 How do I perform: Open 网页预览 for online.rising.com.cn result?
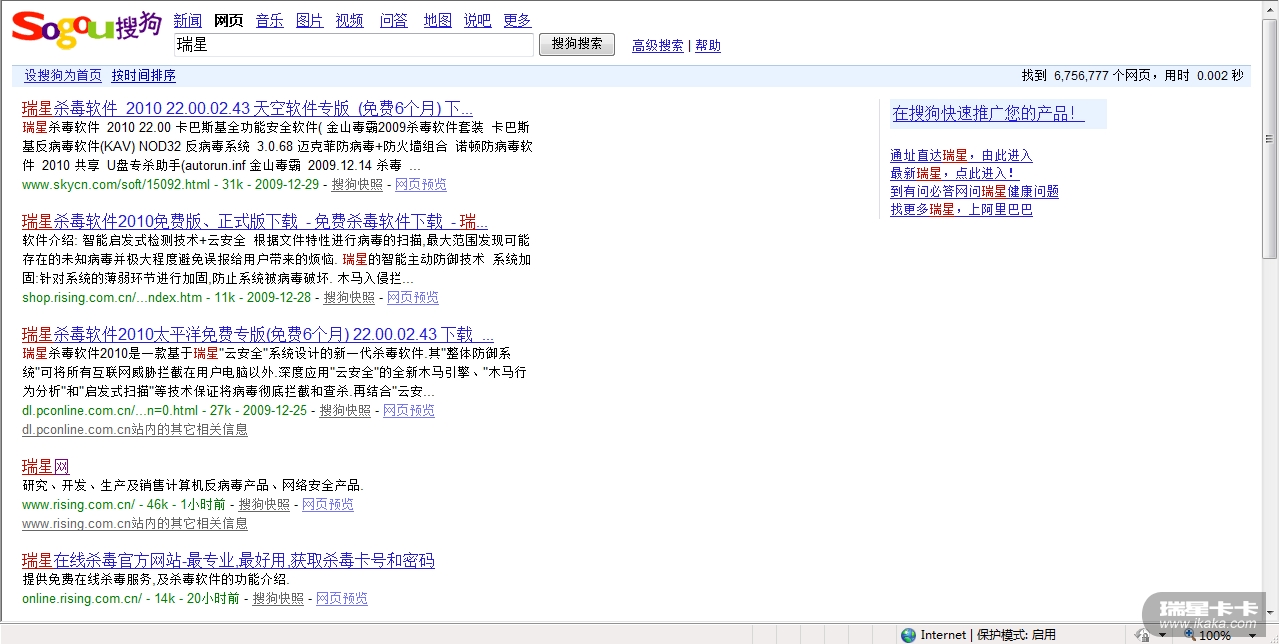(342, 599)
